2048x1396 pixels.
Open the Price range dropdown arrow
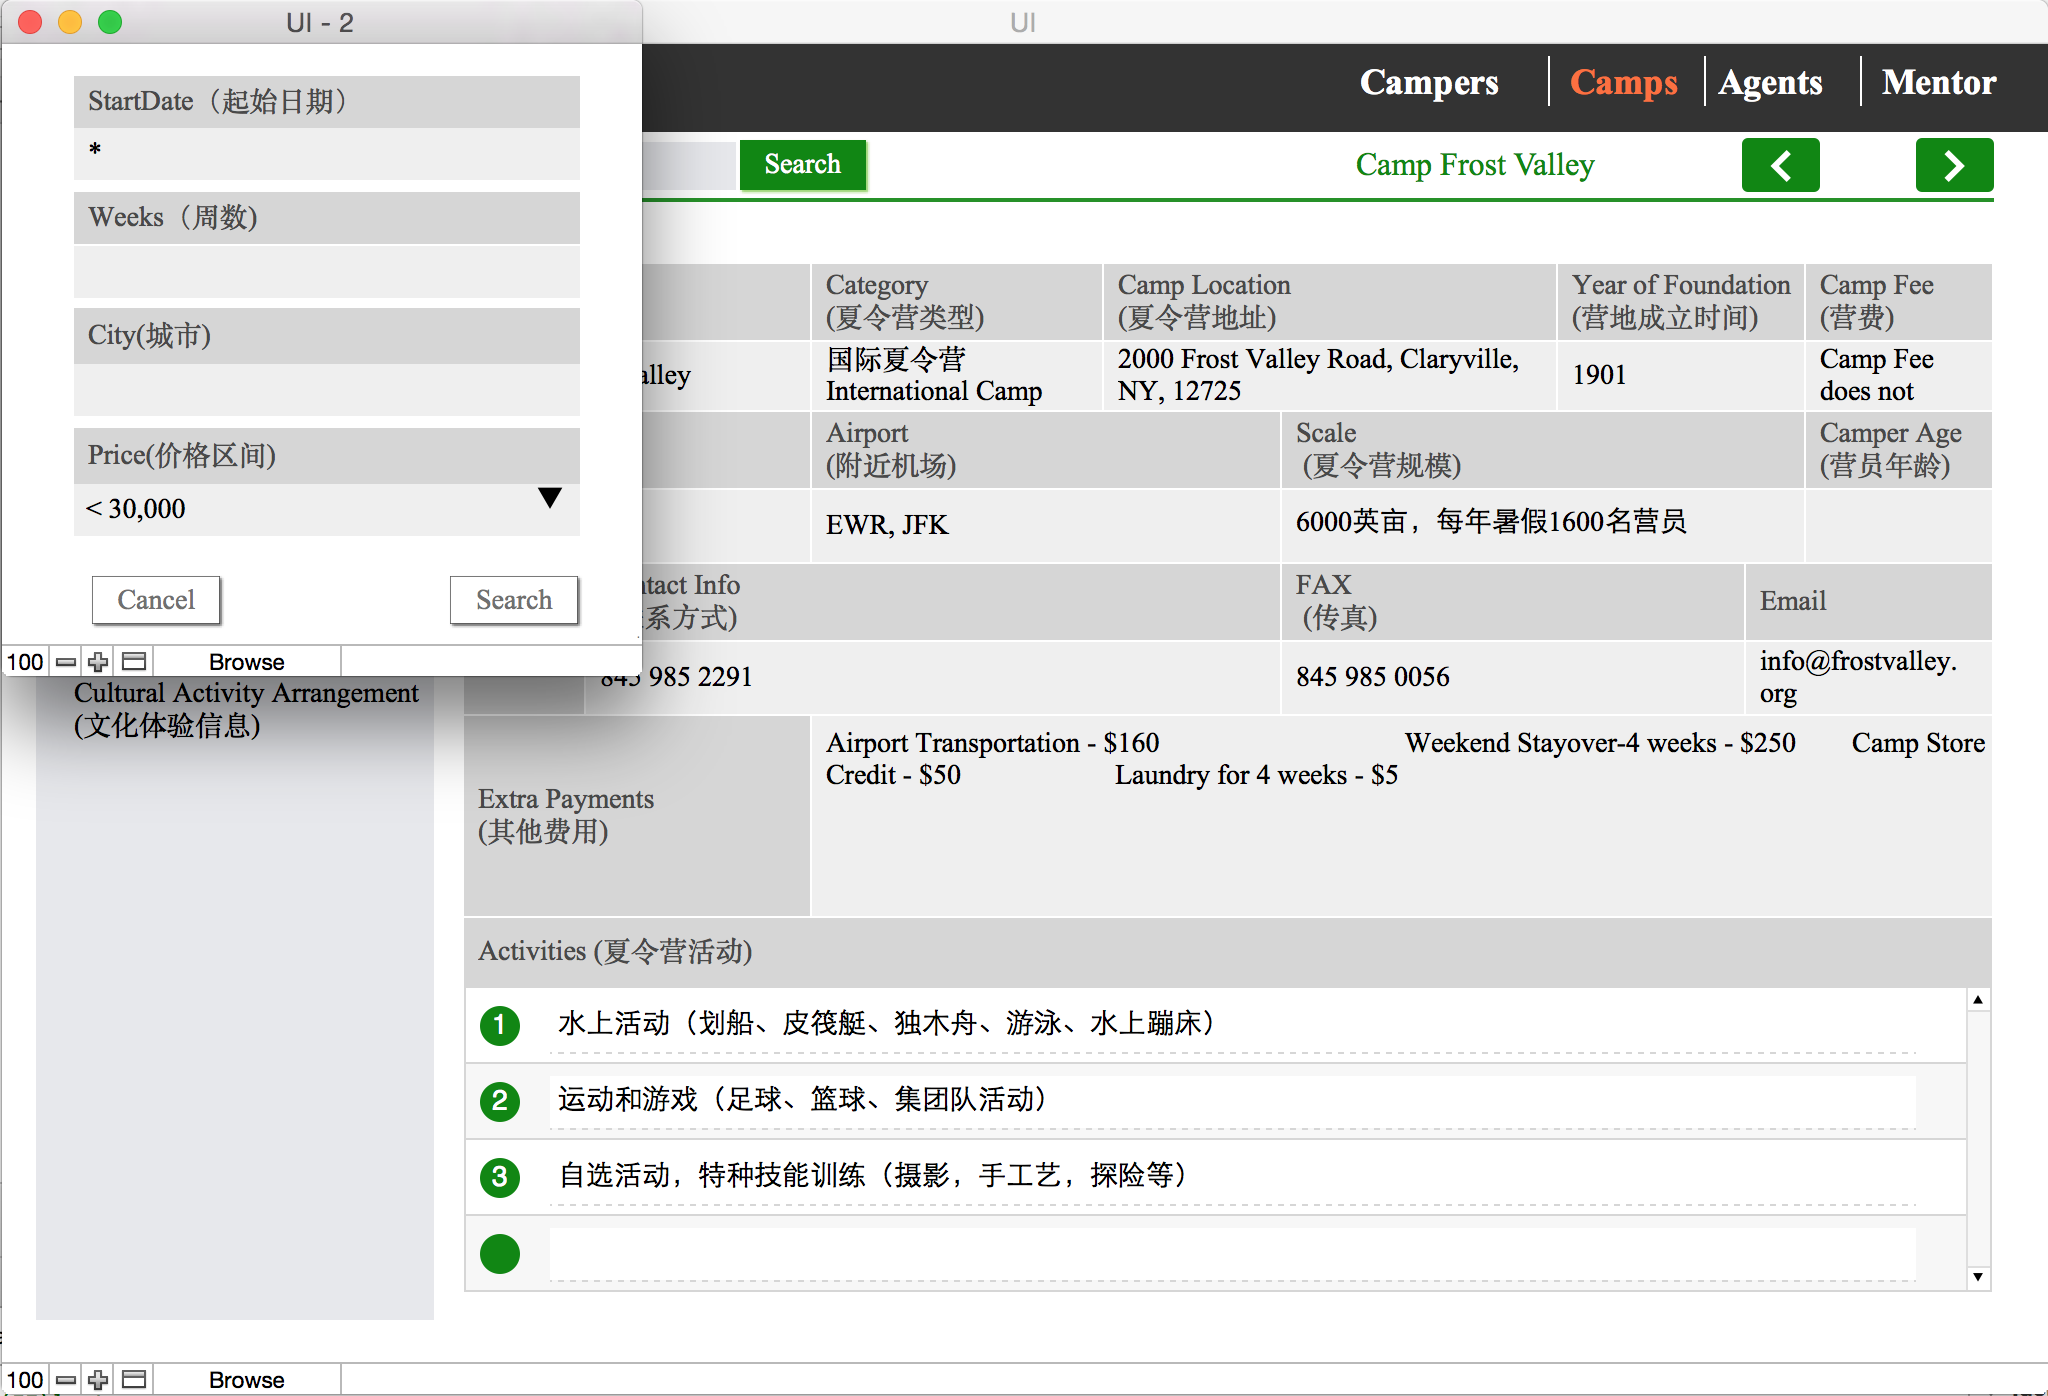click(549, 498)
